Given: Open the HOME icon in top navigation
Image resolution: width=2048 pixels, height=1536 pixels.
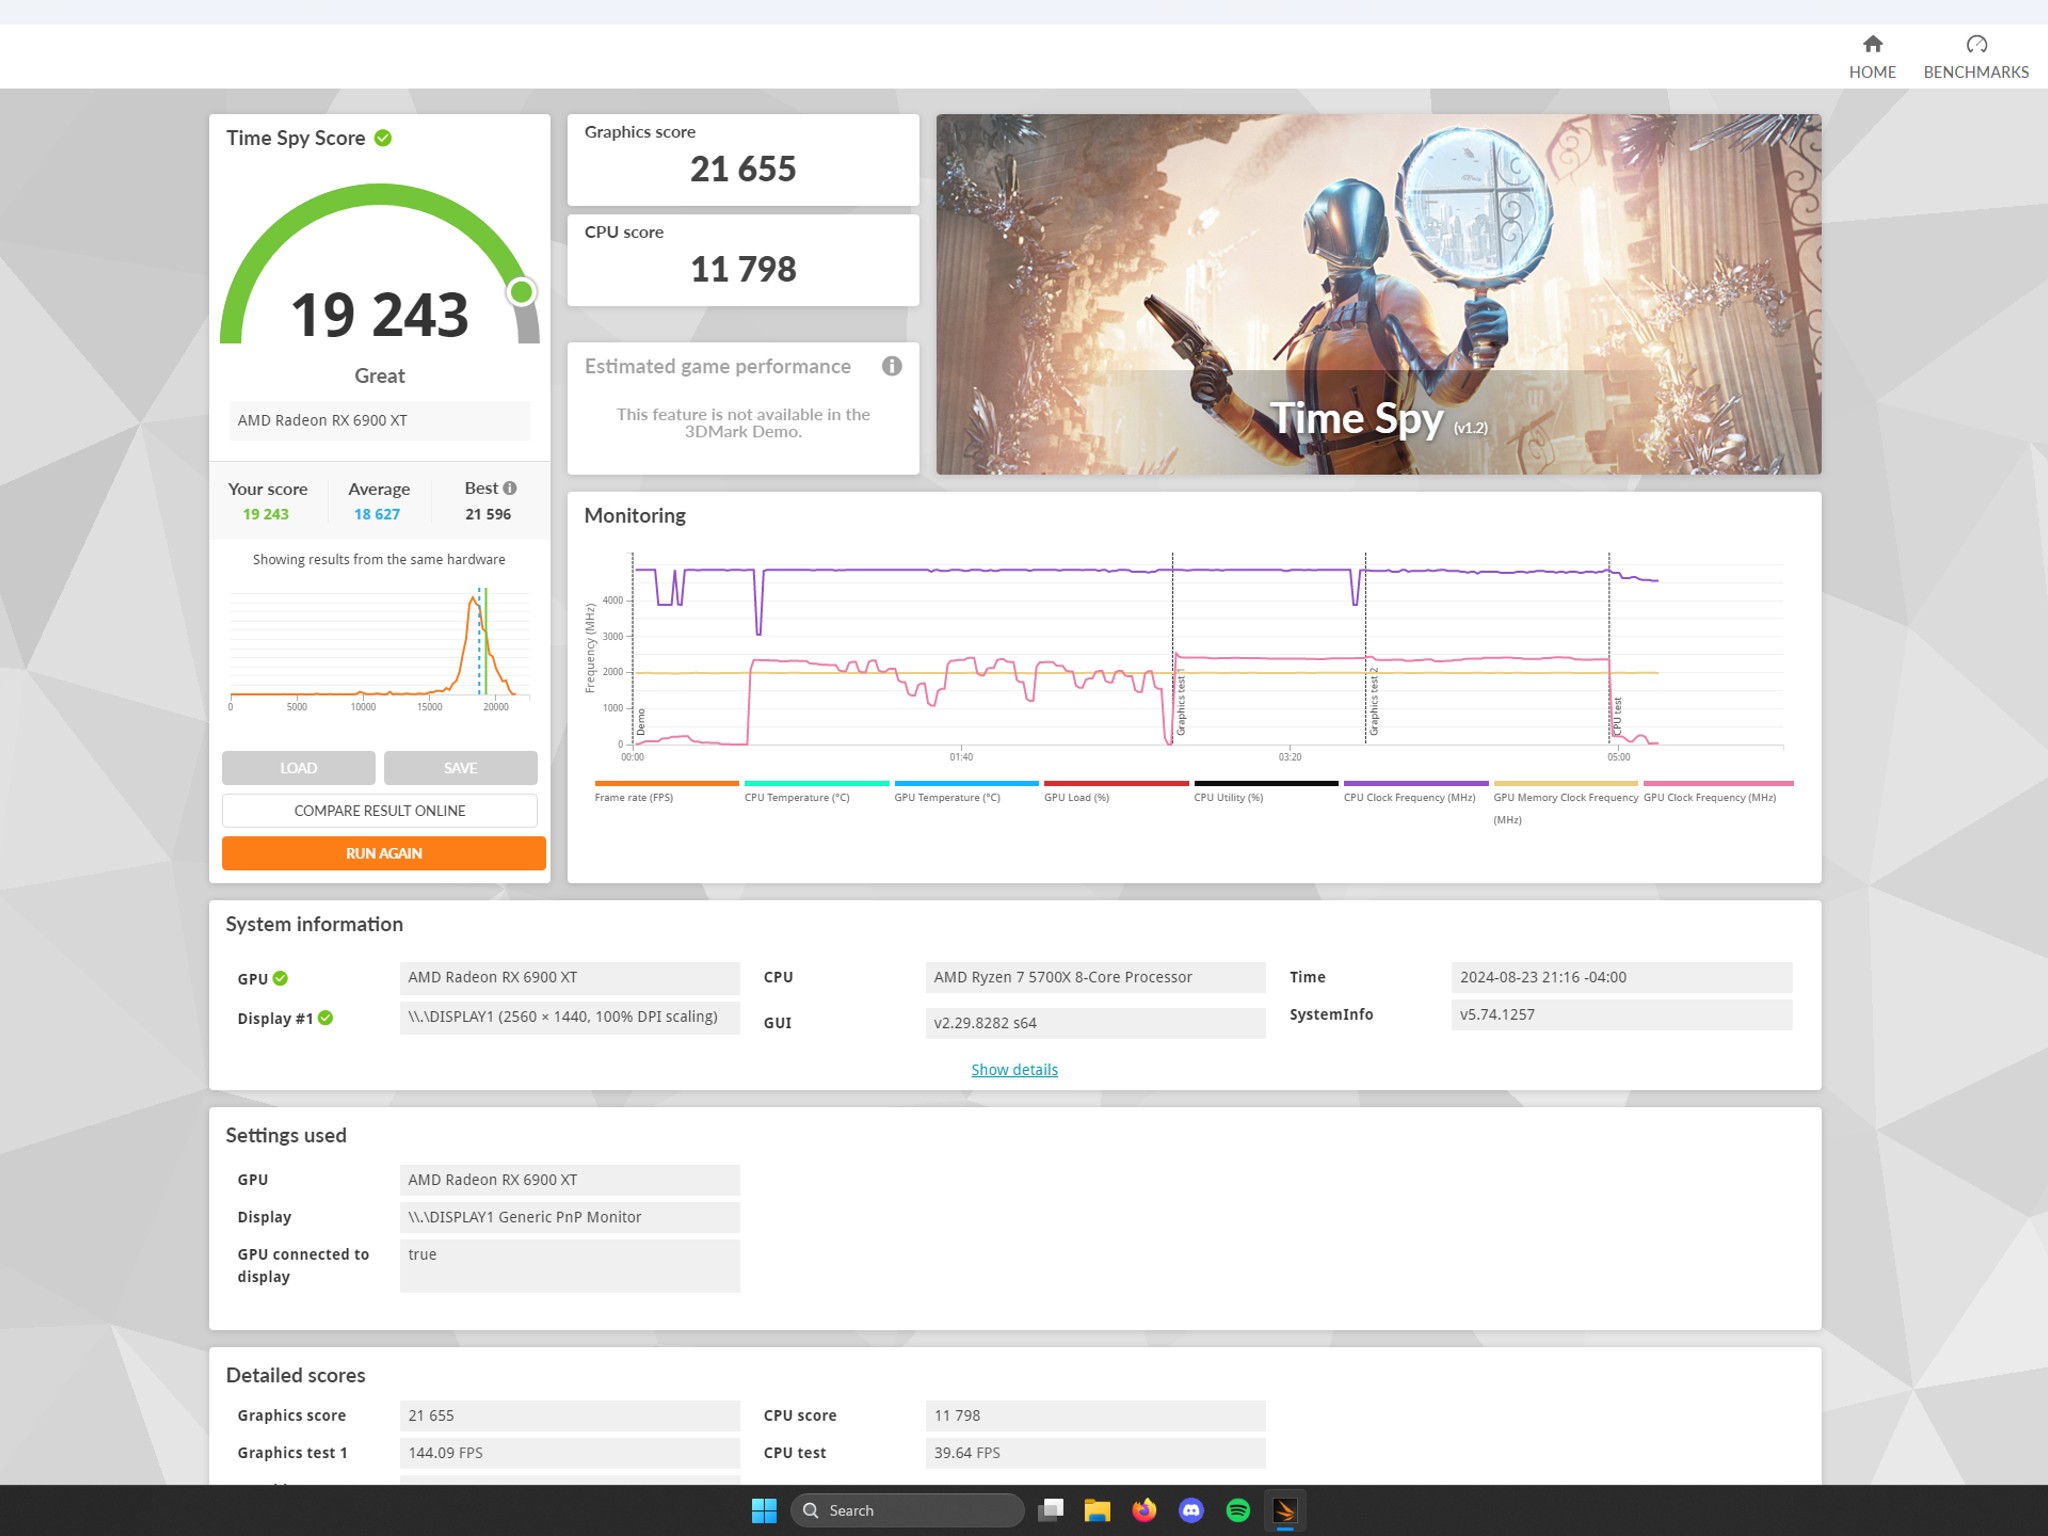Looking at the screenshot, I should pos(1872,44).
